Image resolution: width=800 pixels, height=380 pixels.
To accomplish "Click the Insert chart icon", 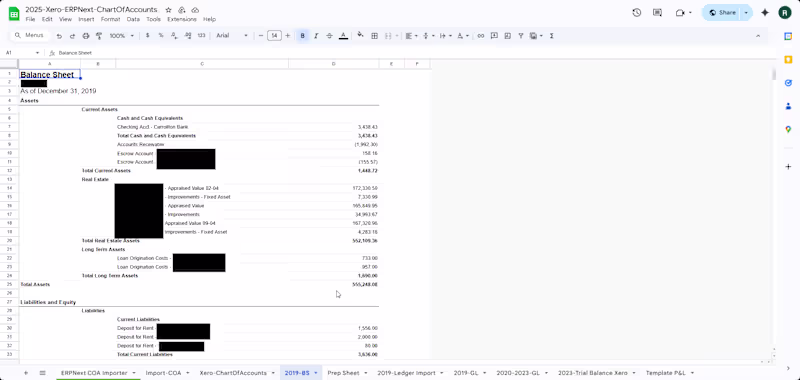I will click(x=507, y=36).
